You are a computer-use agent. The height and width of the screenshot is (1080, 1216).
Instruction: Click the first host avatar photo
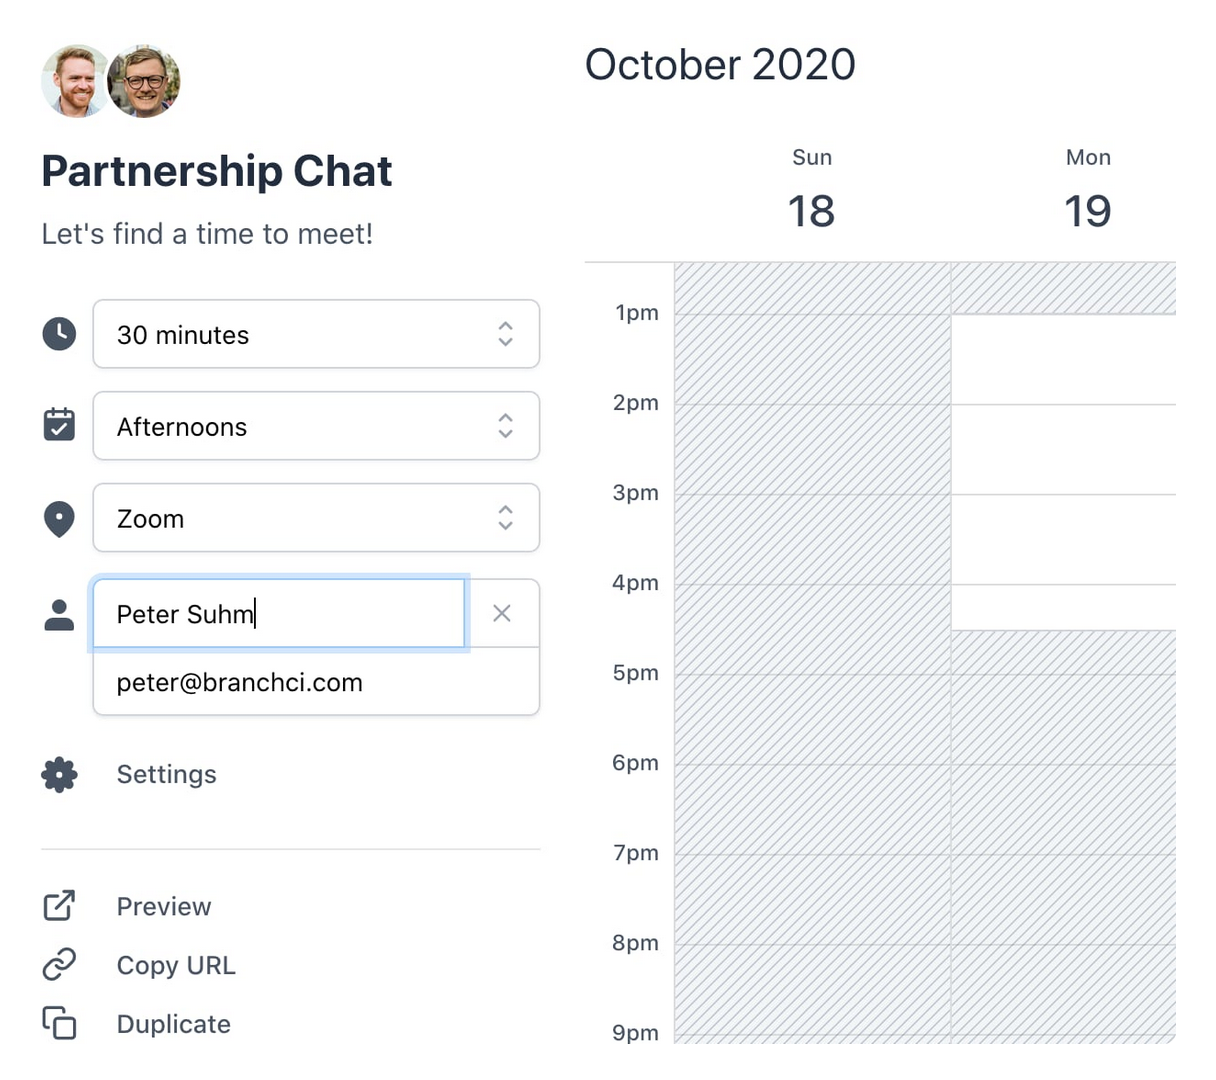(74, 81)
